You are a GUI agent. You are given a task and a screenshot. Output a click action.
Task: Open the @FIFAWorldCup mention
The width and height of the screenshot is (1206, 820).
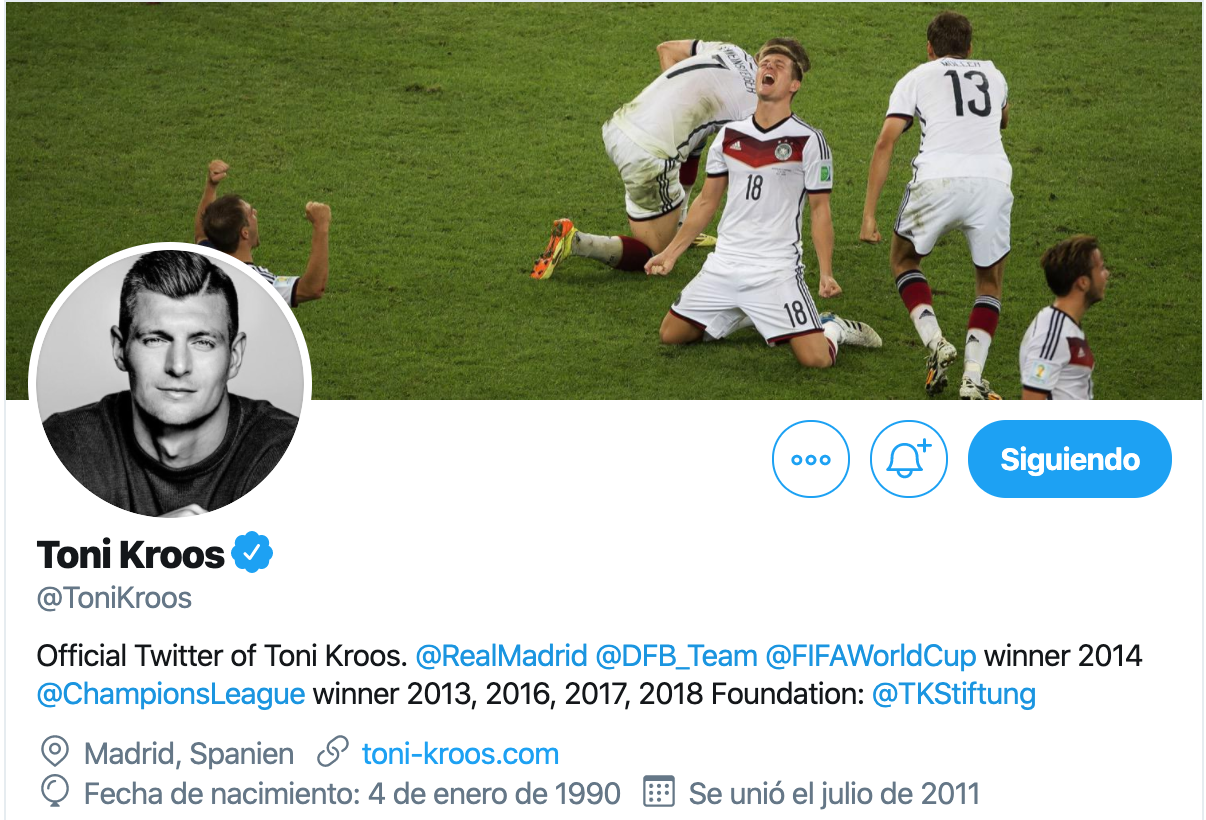pyautogui.click(x=870, y=655)
